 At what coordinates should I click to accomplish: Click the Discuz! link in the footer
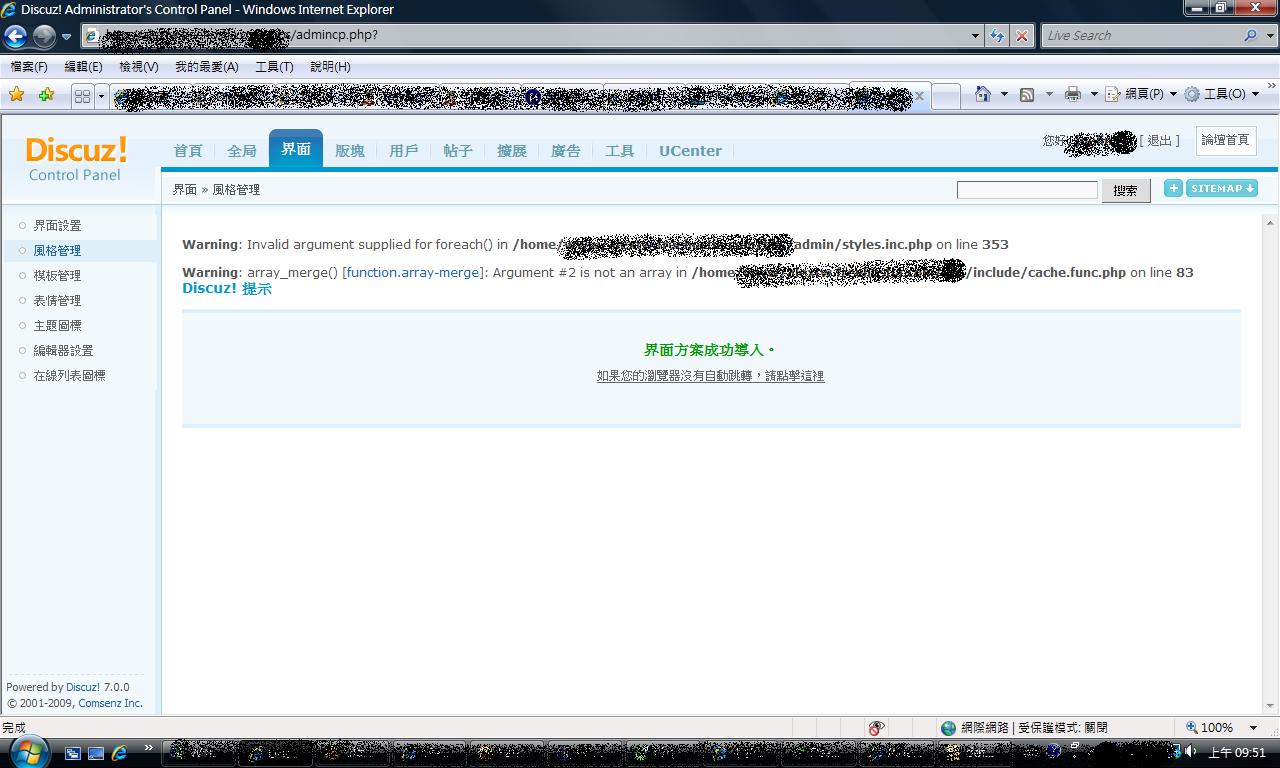pos(83,687)
